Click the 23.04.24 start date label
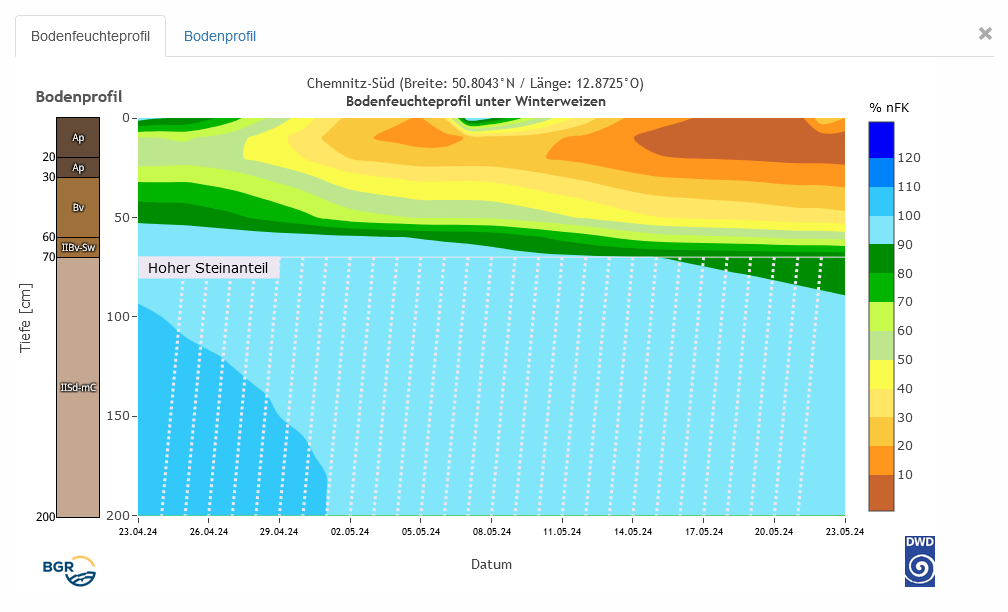Image resolution: width=1008 pixels, height=612 pixels. tap(138, 532)
